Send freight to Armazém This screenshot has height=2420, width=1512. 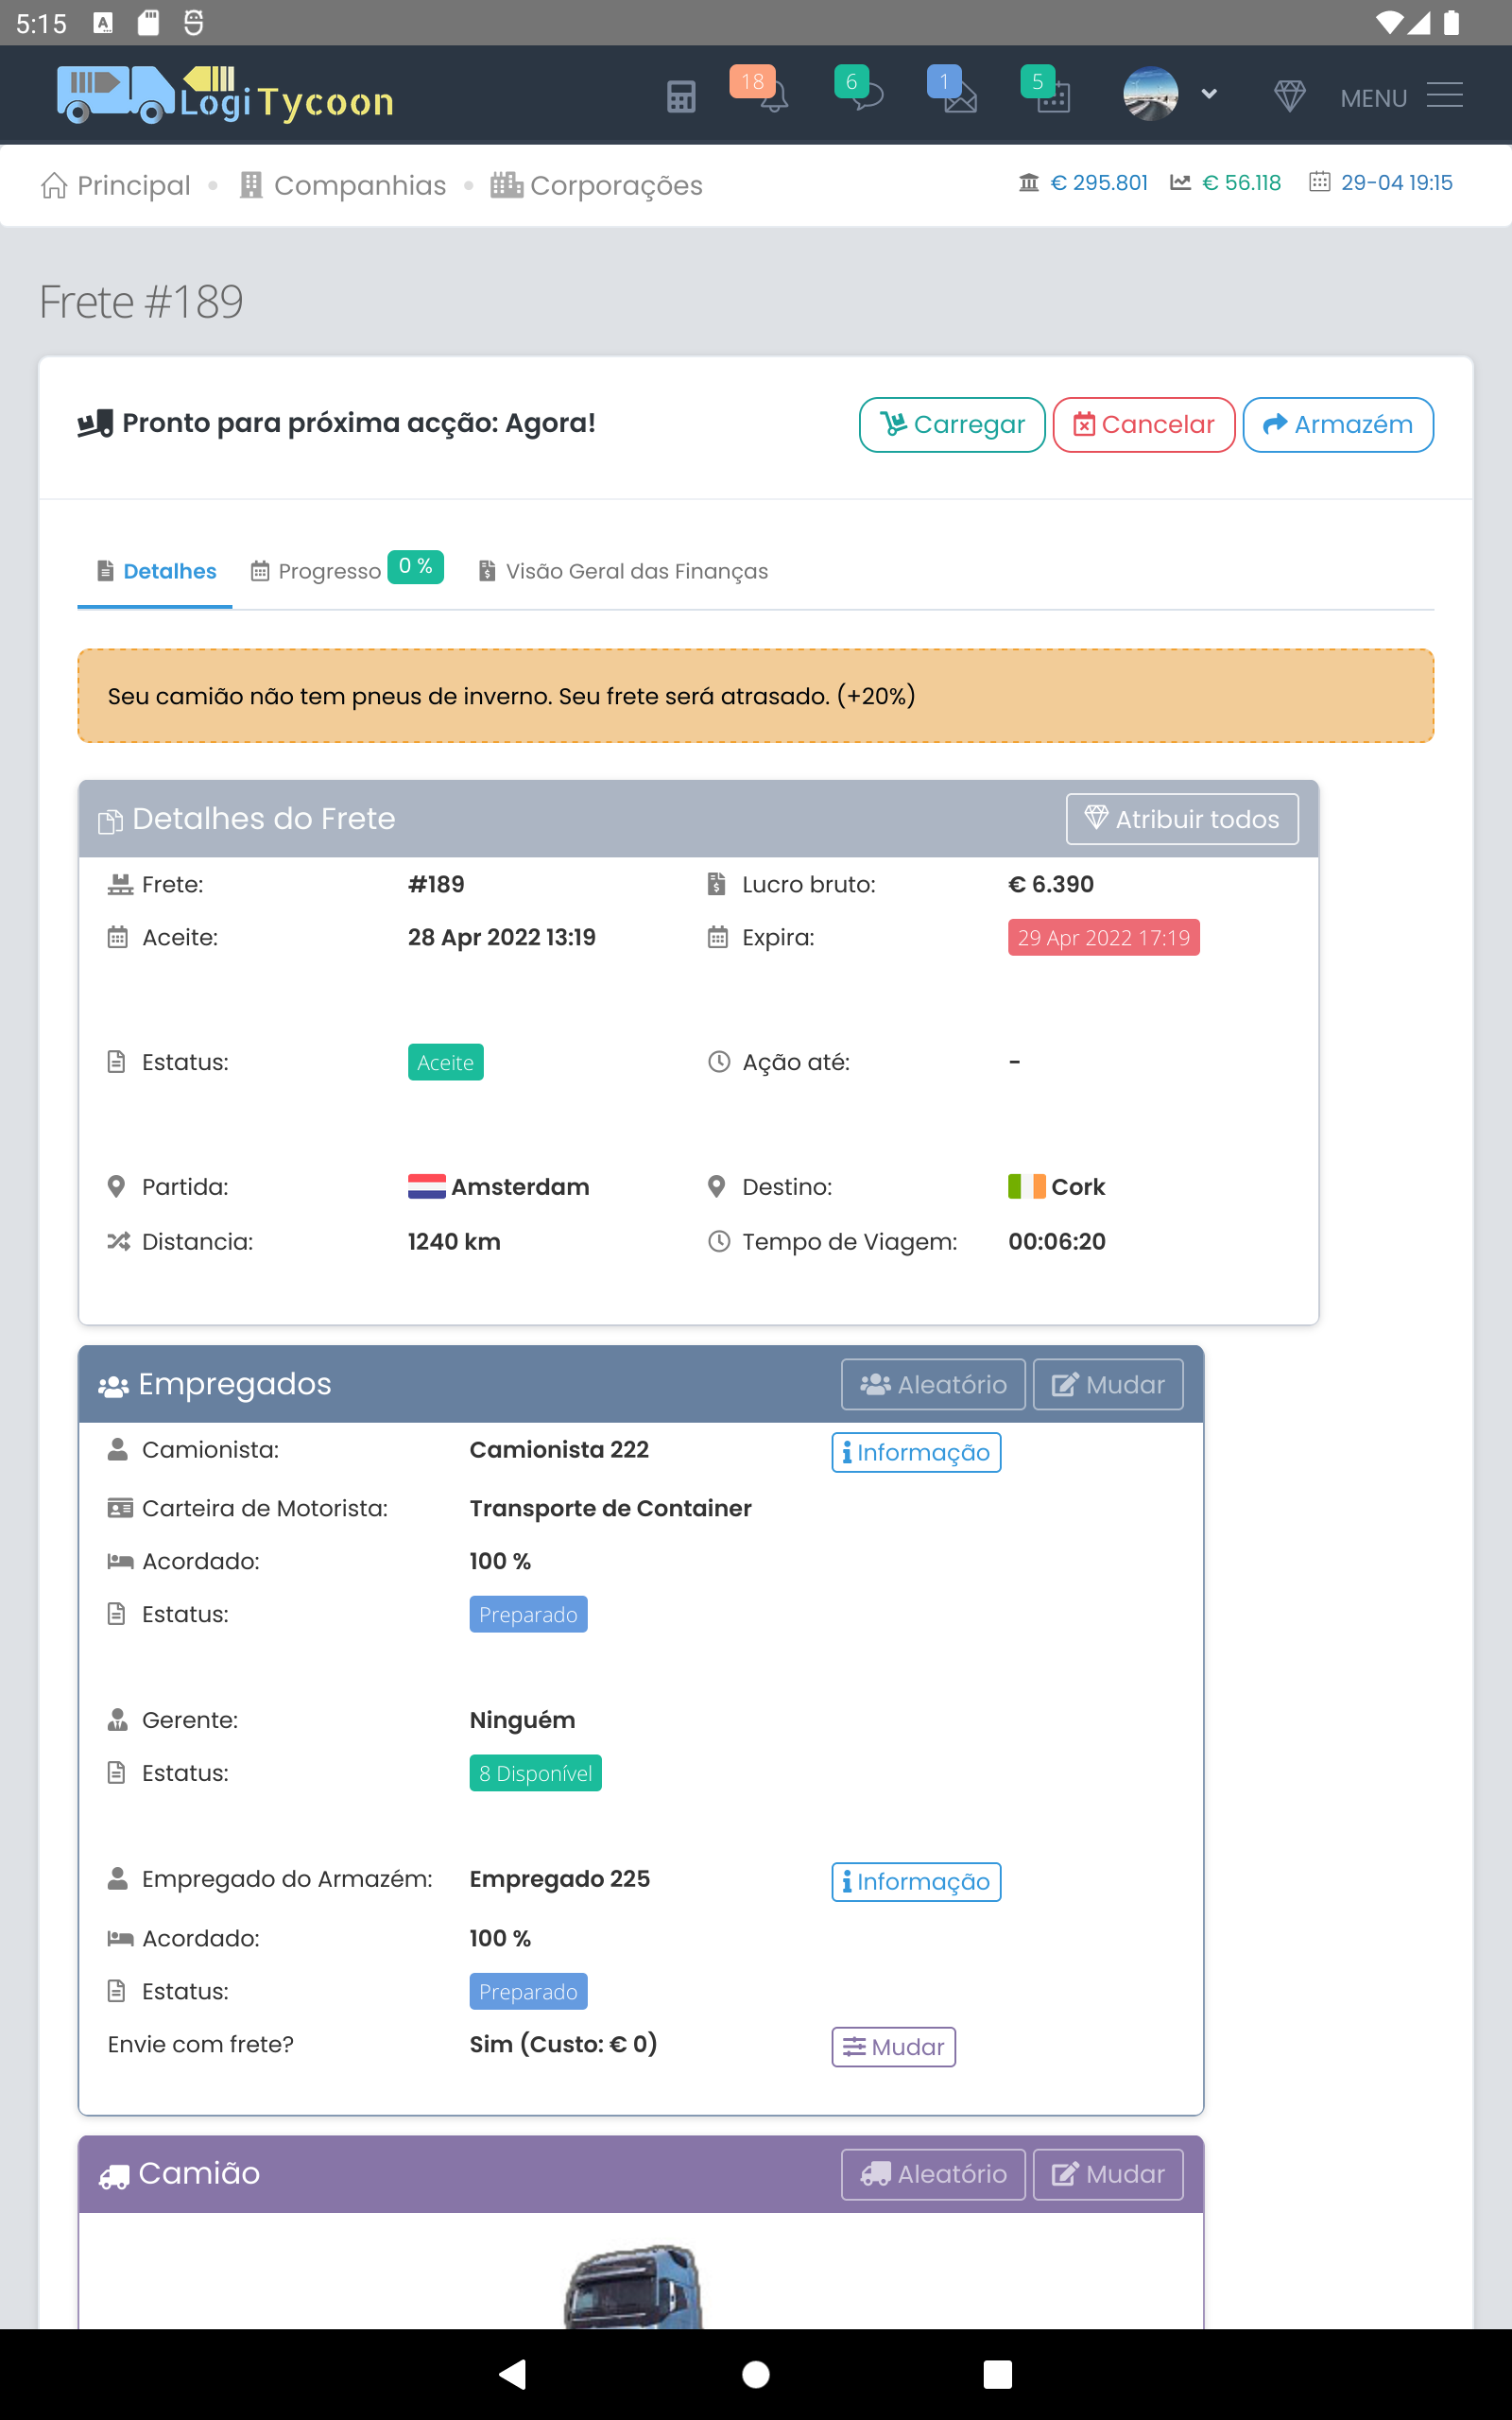click(1337, 425)
